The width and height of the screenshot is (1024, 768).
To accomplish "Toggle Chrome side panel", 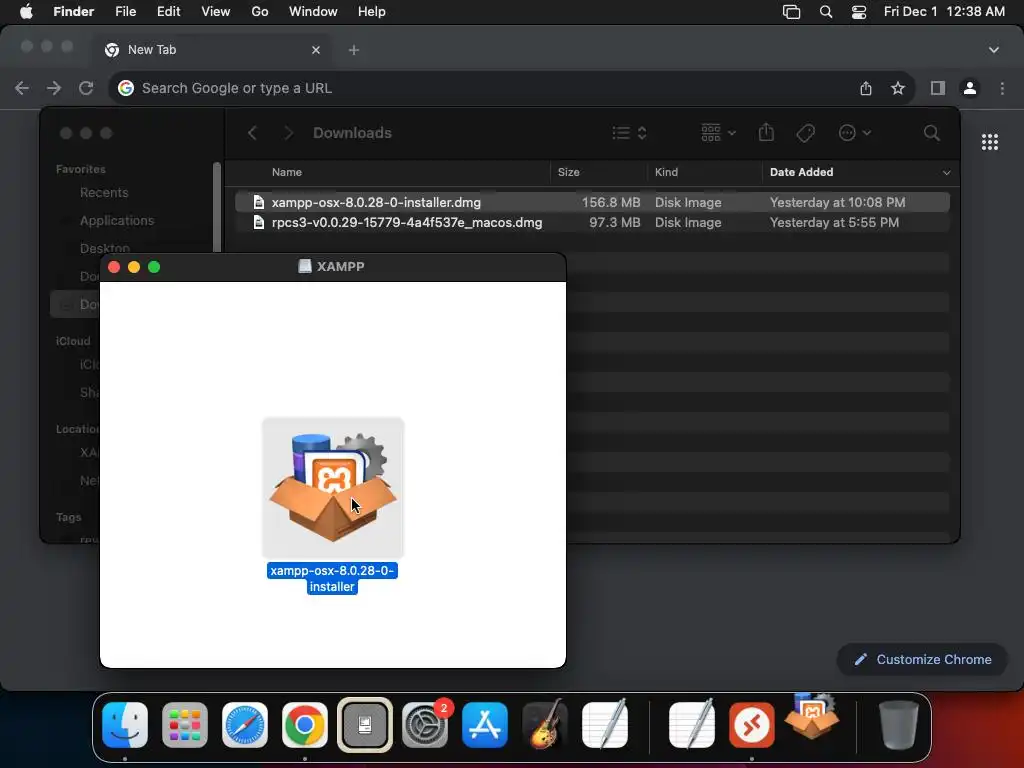I will 938,88.
